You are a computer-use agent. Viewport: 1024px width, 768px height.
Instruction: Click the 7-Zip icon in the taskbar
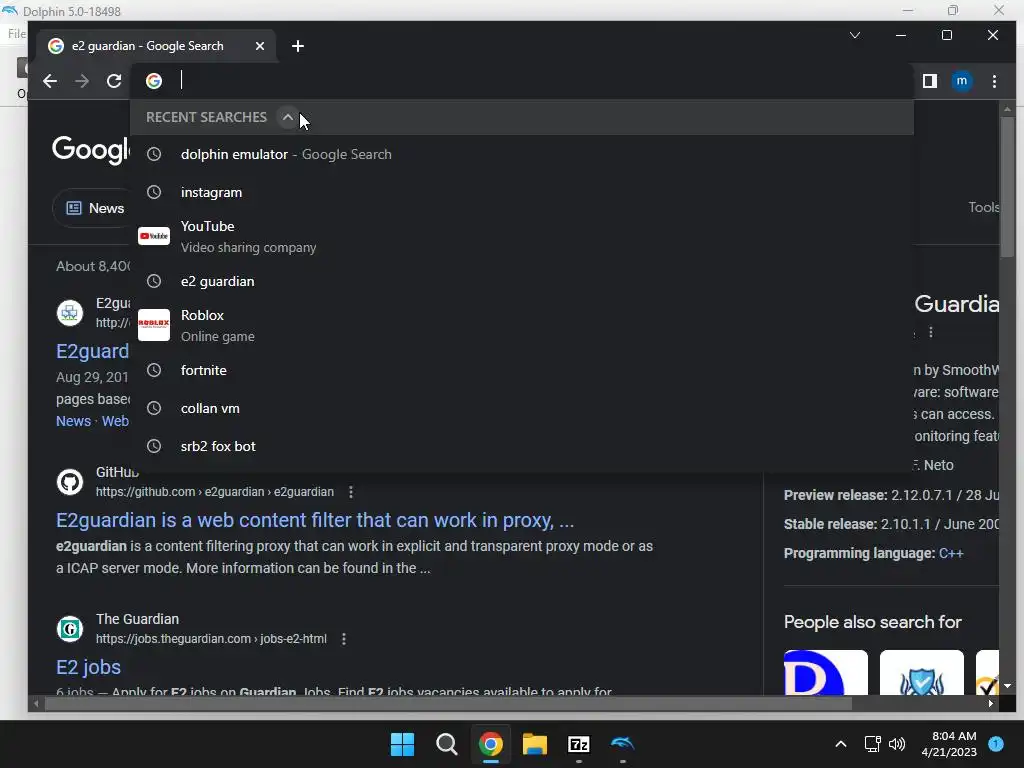(579, 744)
